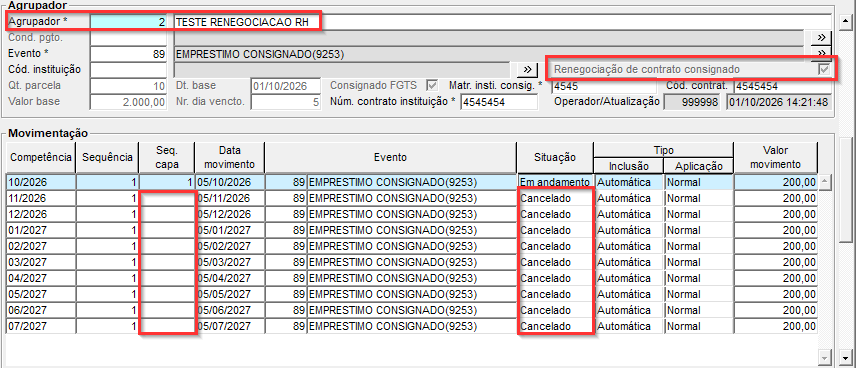Open lookup button beside Cond. pgto. field
This screenshot has height=368, width=858.
821,38
